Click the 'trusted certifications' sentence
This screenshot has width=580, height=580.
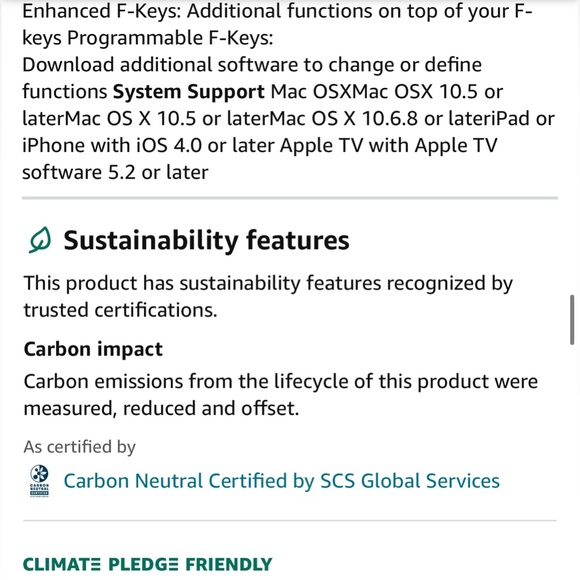pyautogui.click(x=120, y=310)
